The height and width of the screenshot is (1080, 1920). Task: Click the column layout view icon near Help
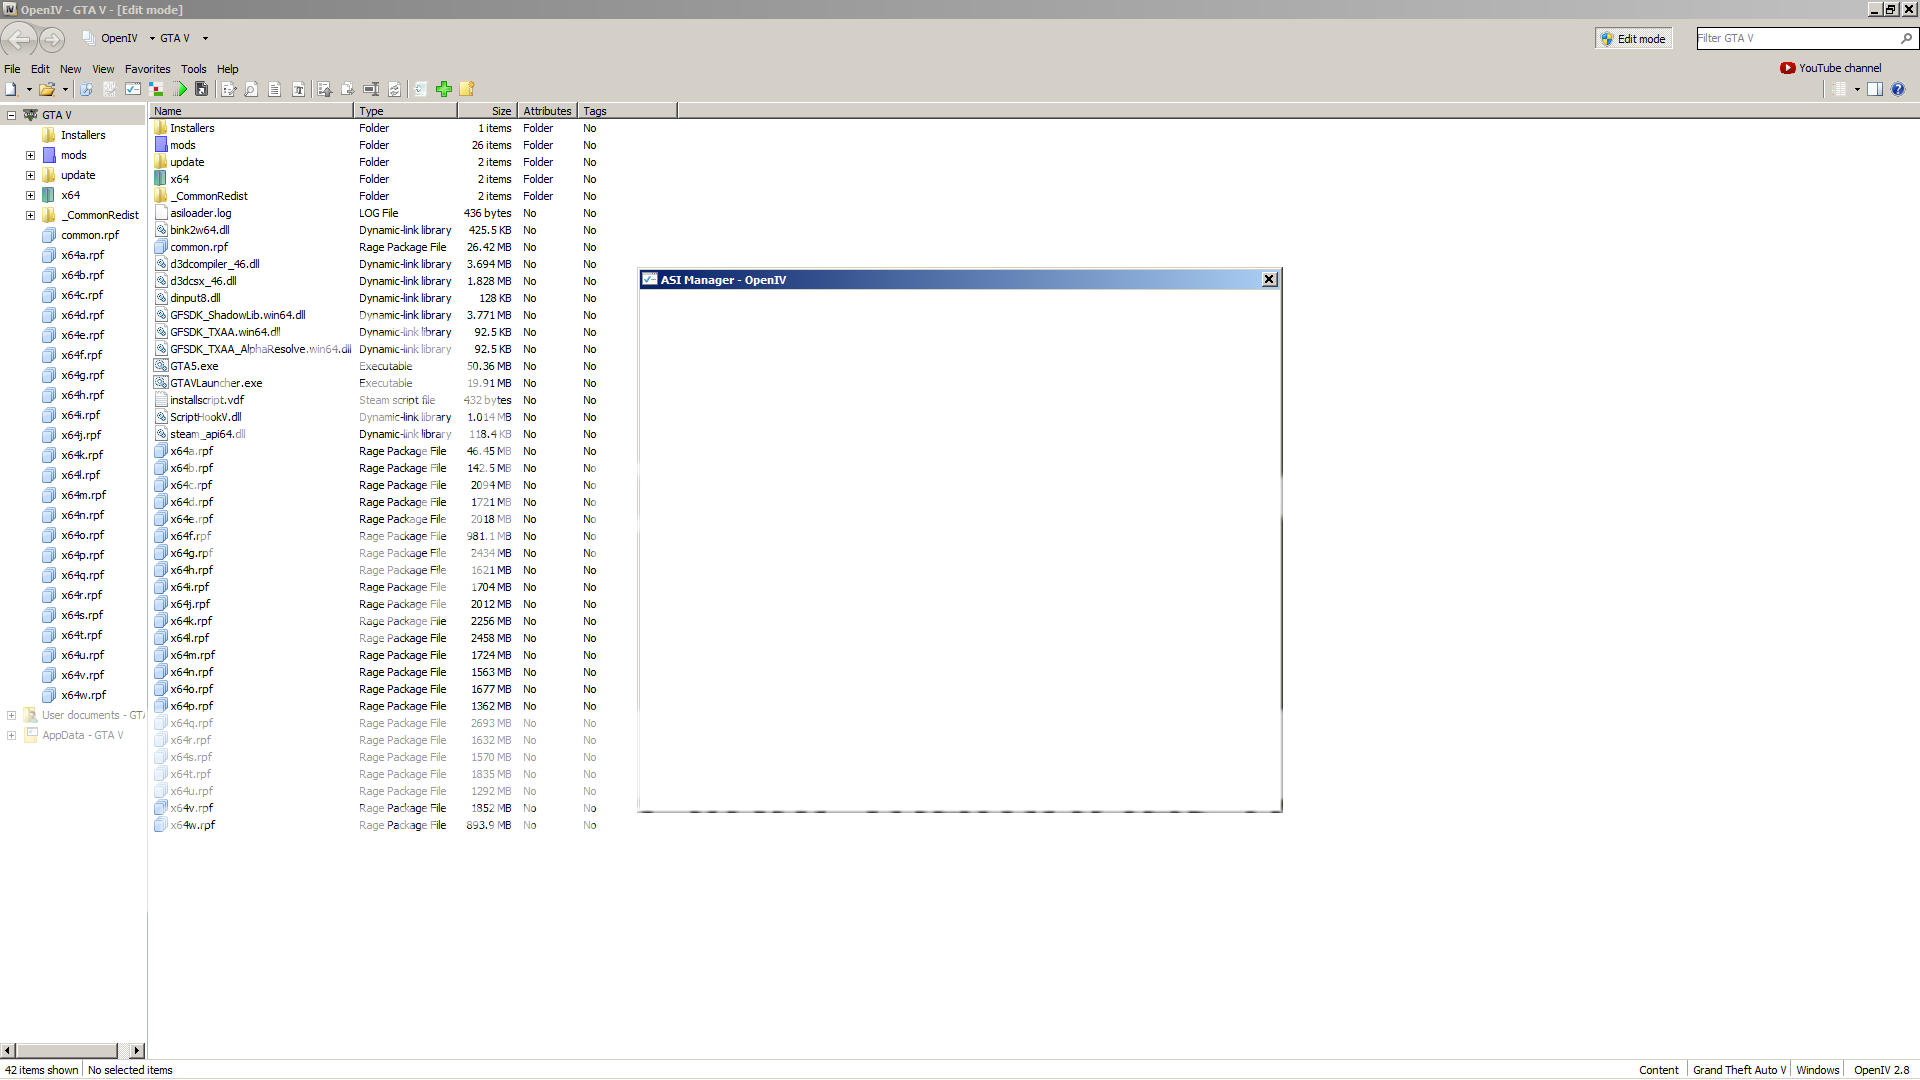tap(1875, 89)
